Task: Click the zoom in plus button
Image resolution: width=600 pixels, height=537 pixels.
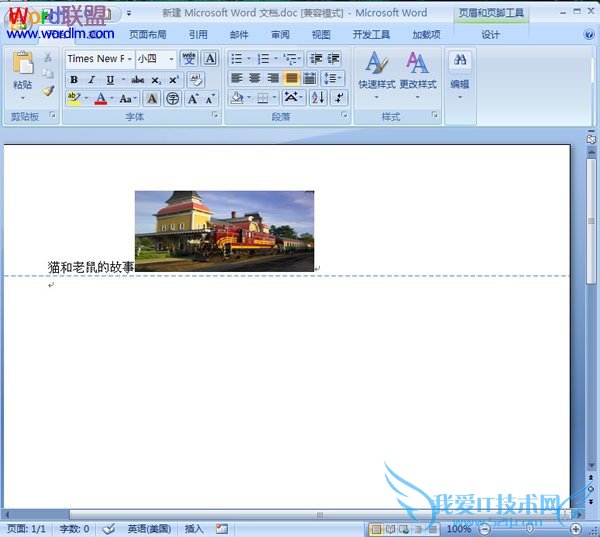Action: [x=576, y=529]
